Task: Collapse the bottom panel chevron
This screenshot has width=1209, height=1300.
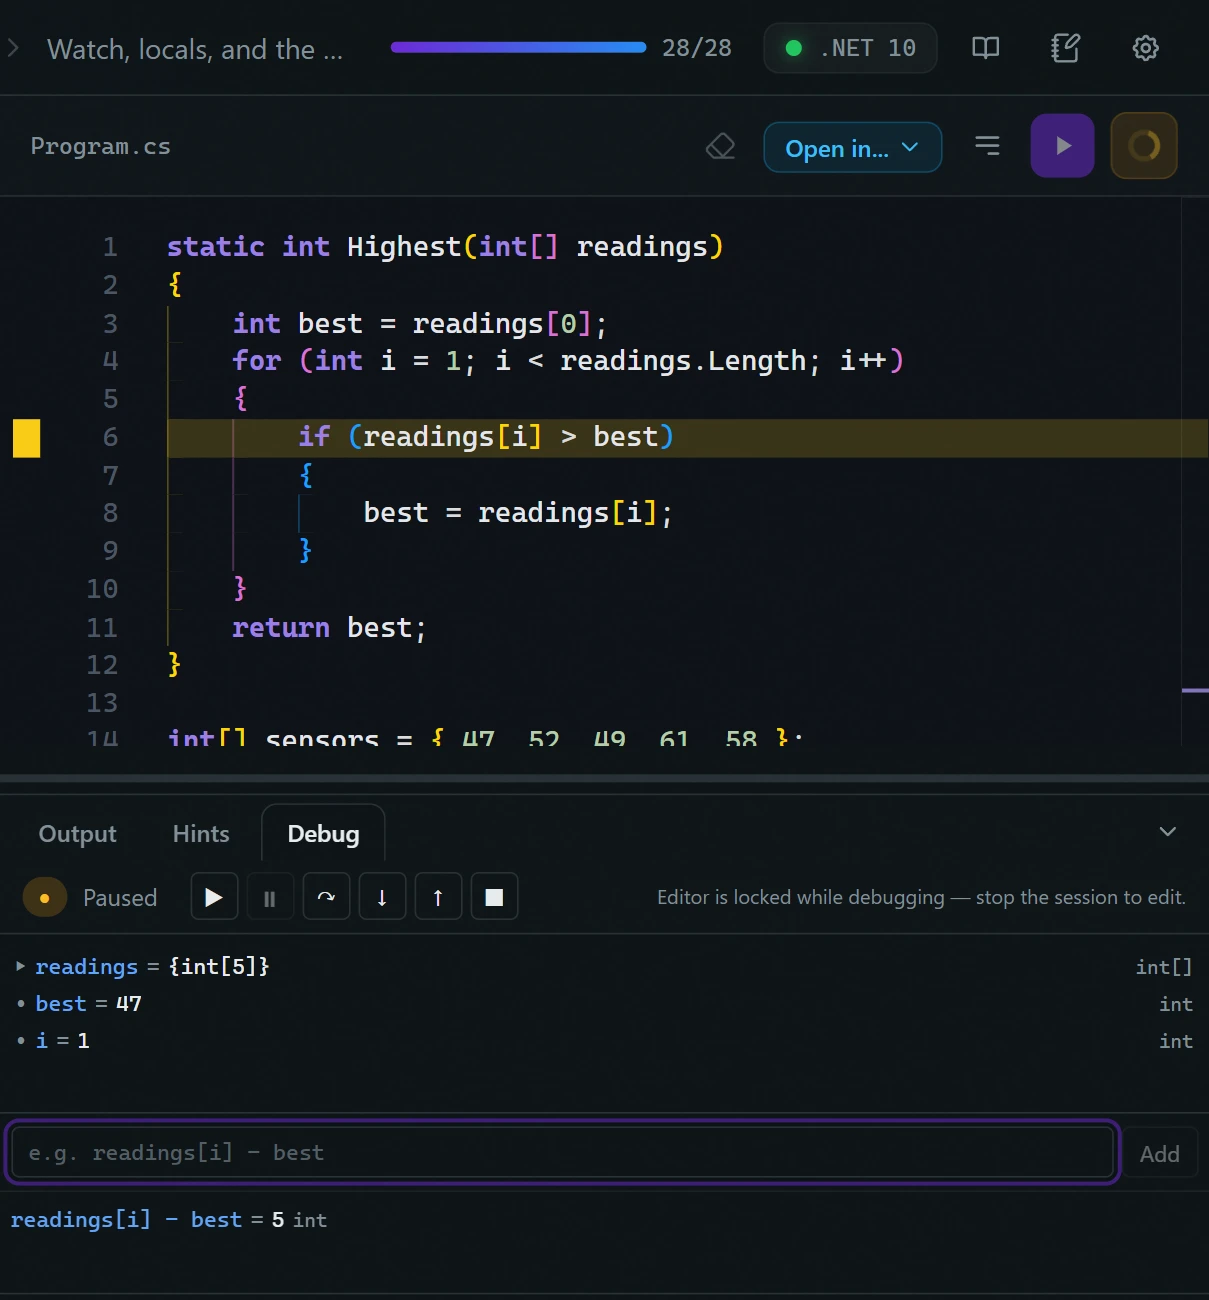Action: pyautogui.click(x=1167, y=832)
